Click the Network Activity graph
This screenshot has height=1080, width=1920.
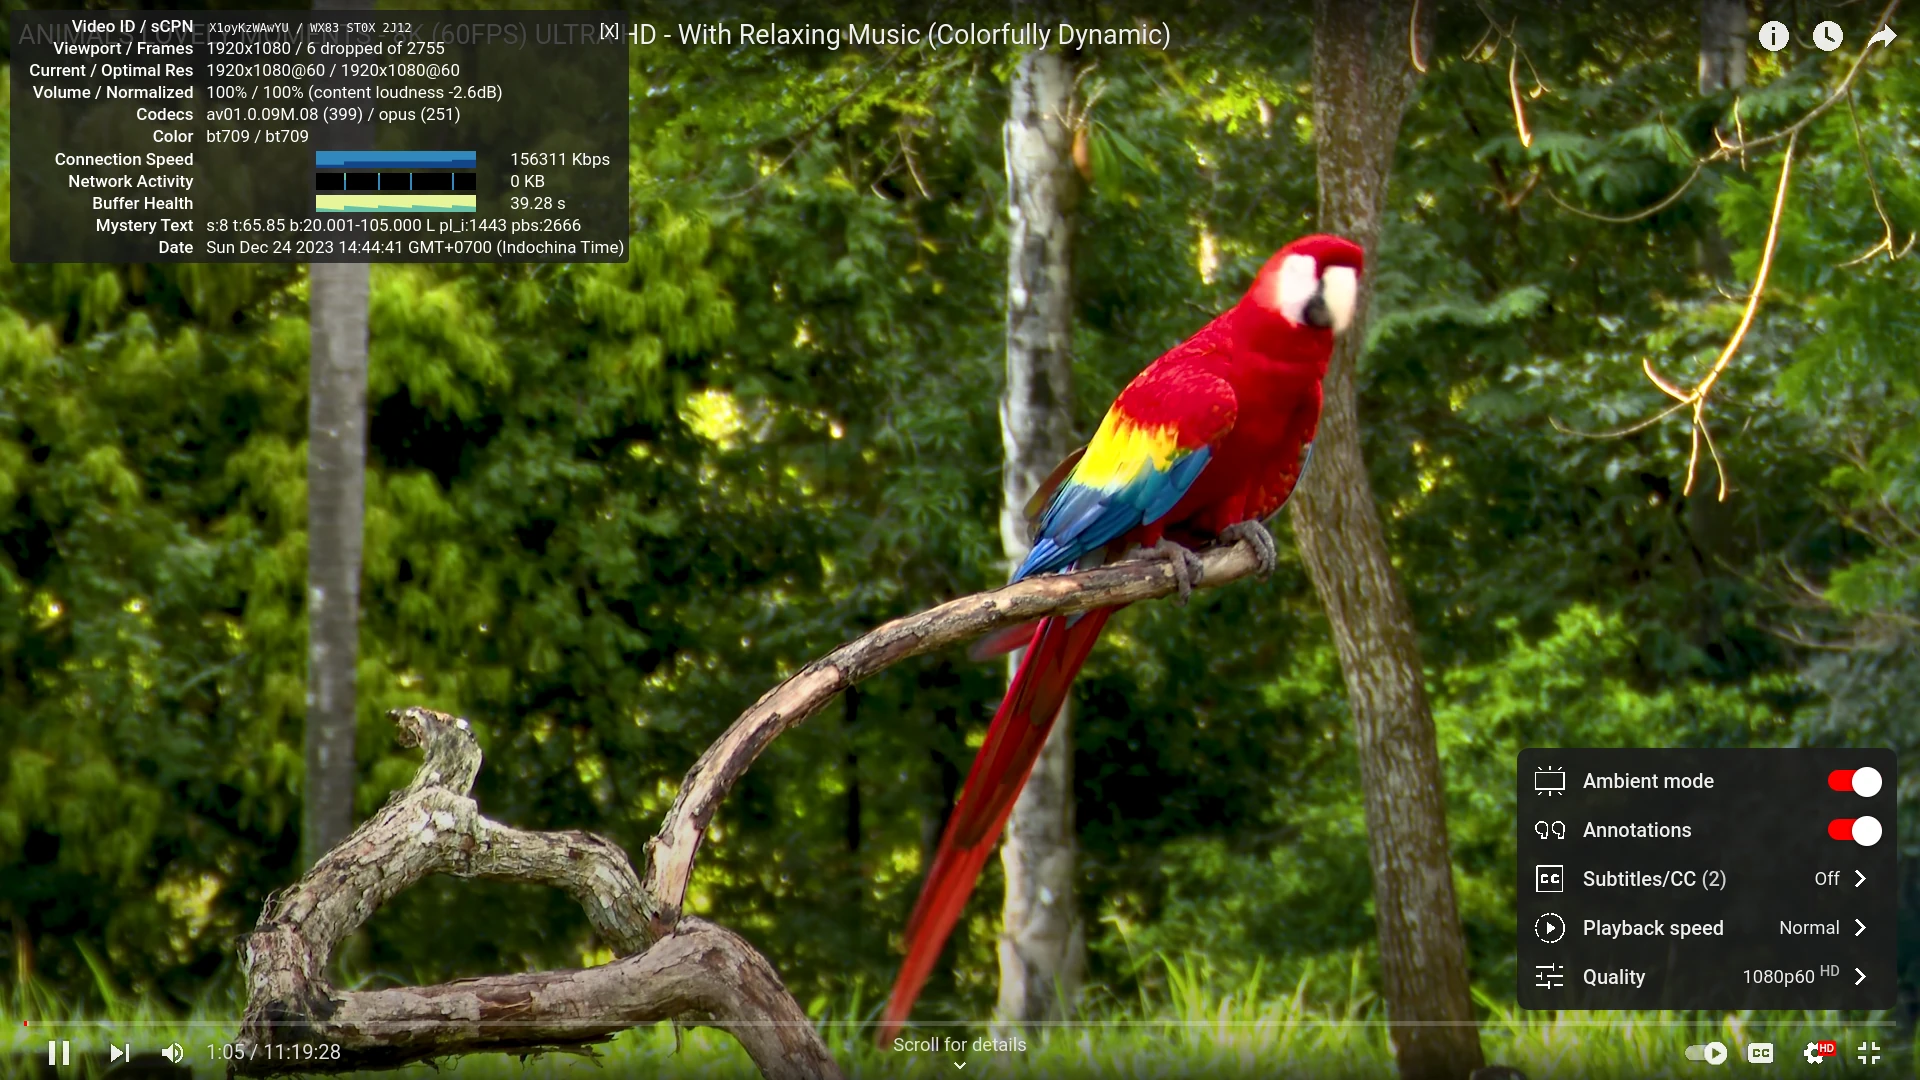click(x=396, y=181)
